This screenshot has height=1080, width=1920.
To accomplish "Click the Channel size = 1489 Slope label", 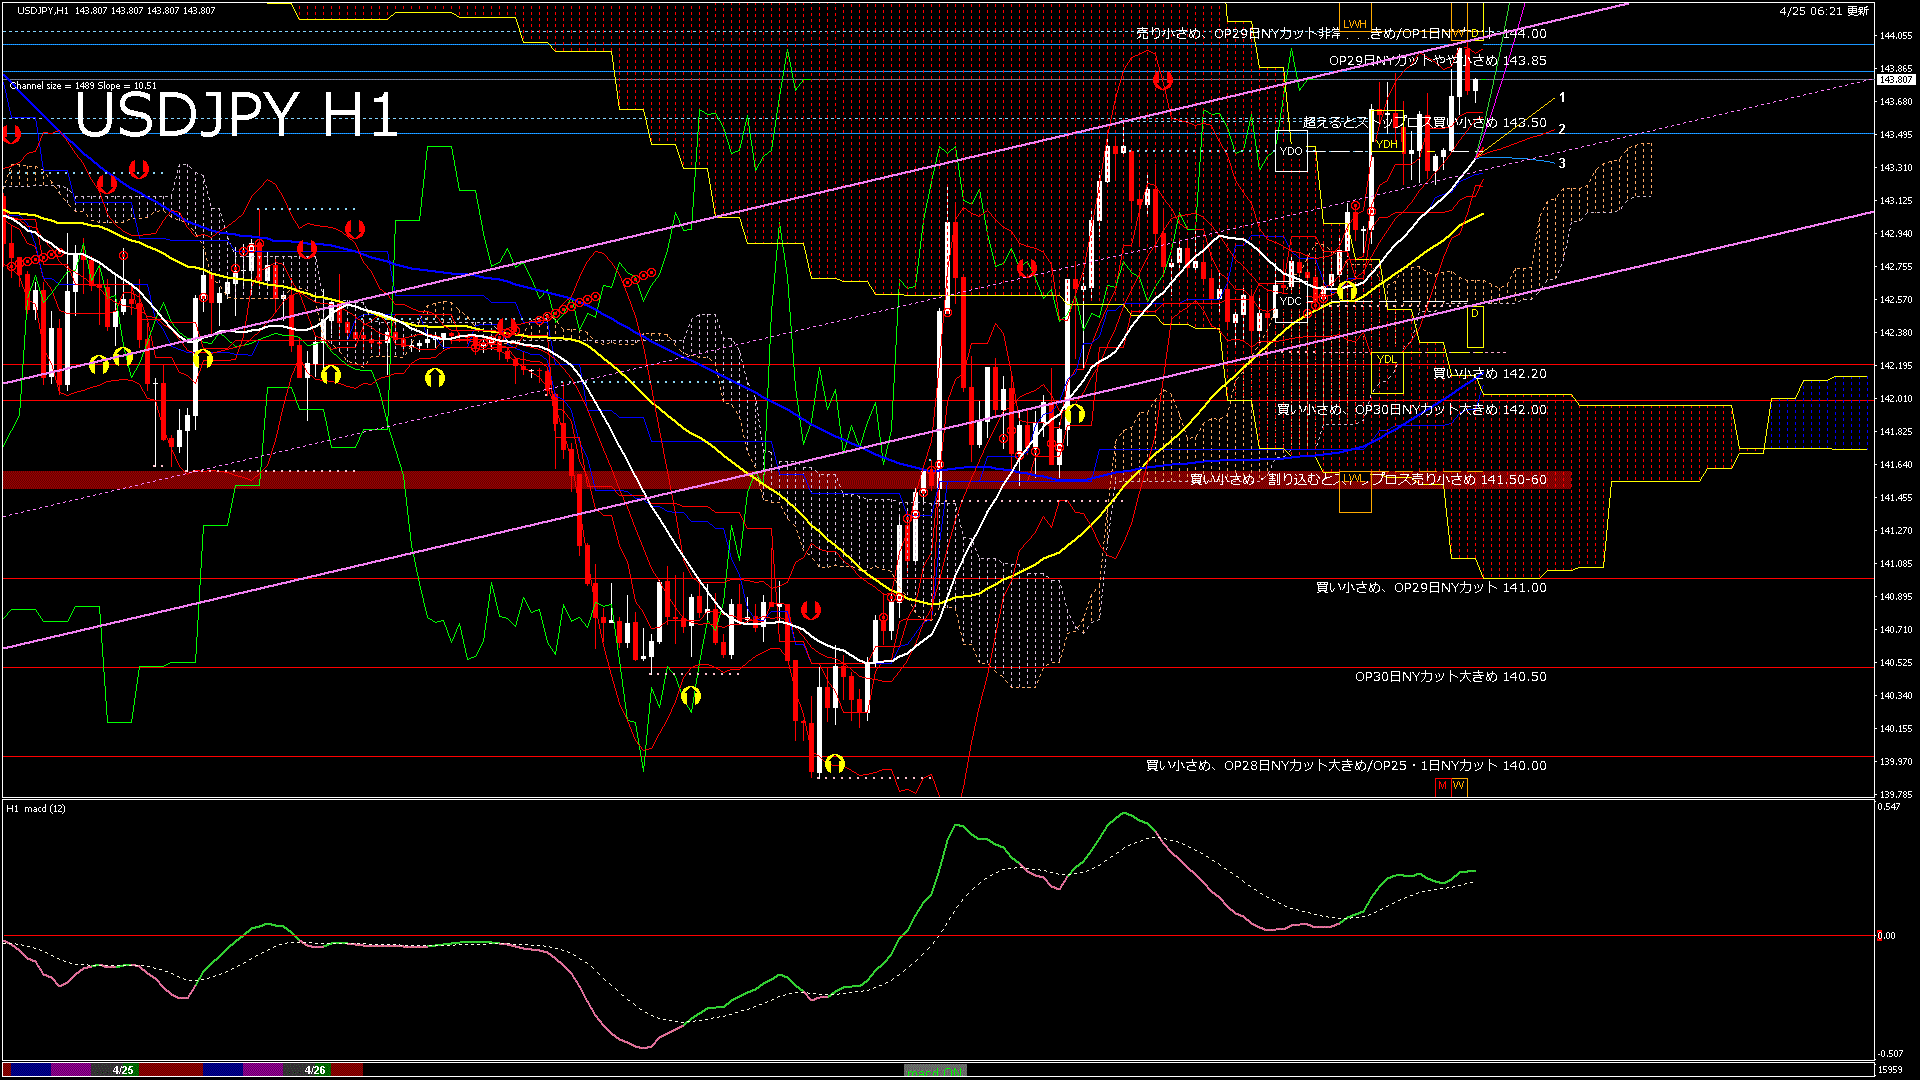I will tap(83, 86).
